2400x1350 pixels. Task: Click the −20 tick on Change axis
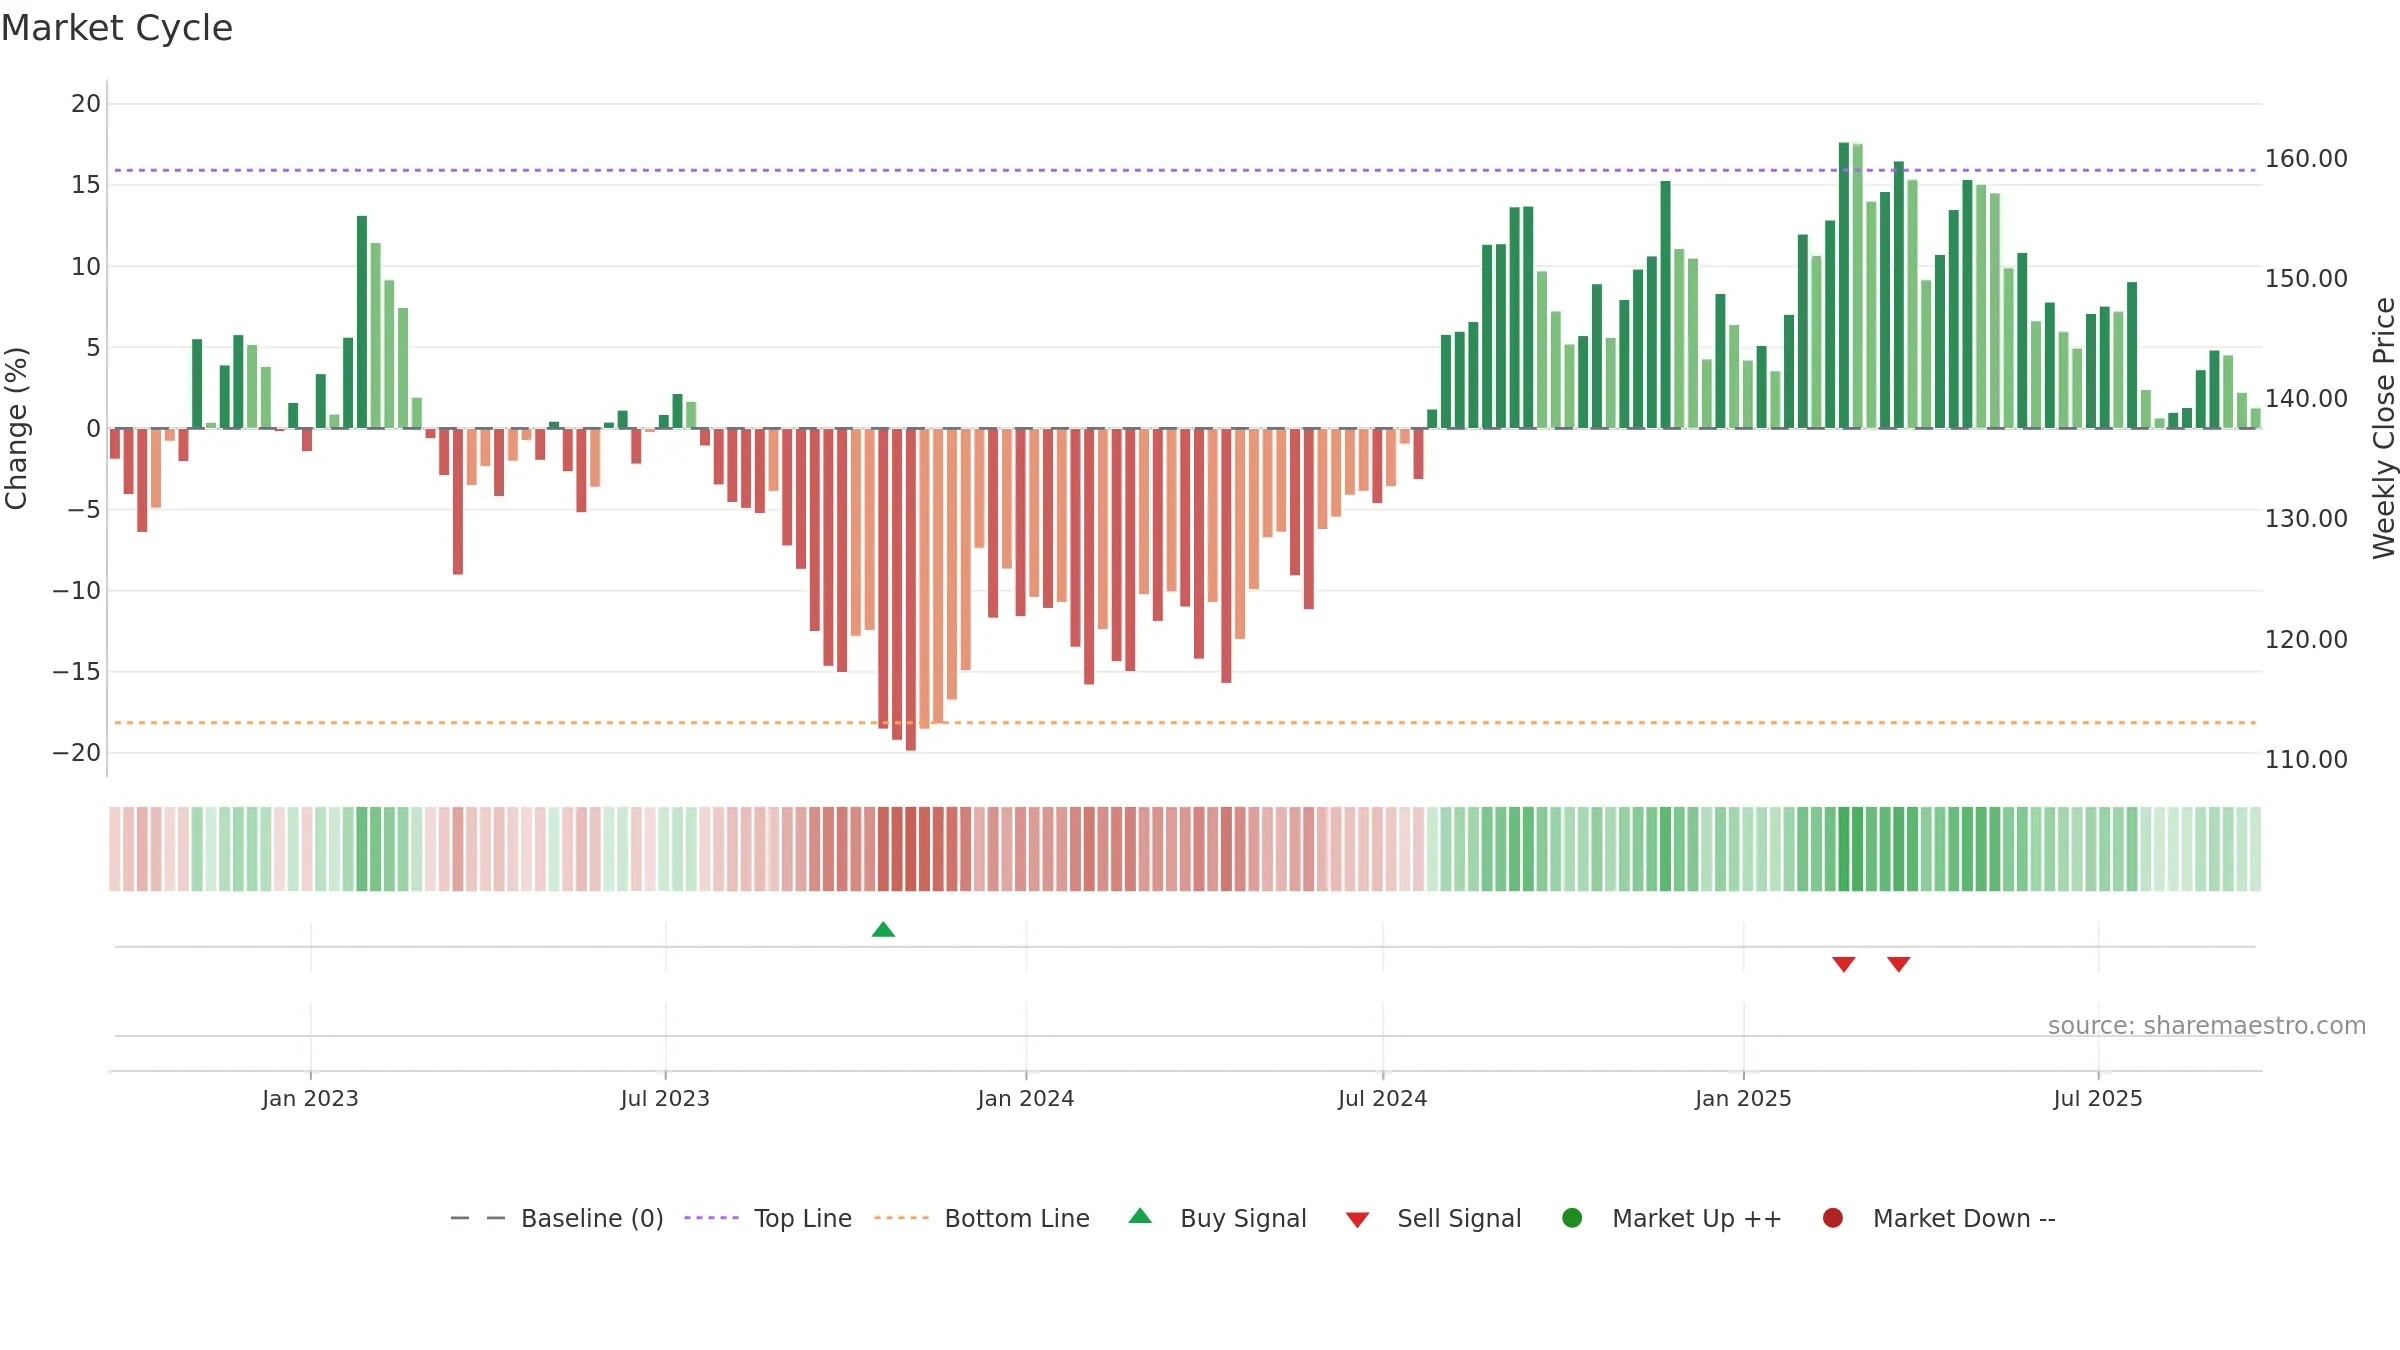pos(77,753)
